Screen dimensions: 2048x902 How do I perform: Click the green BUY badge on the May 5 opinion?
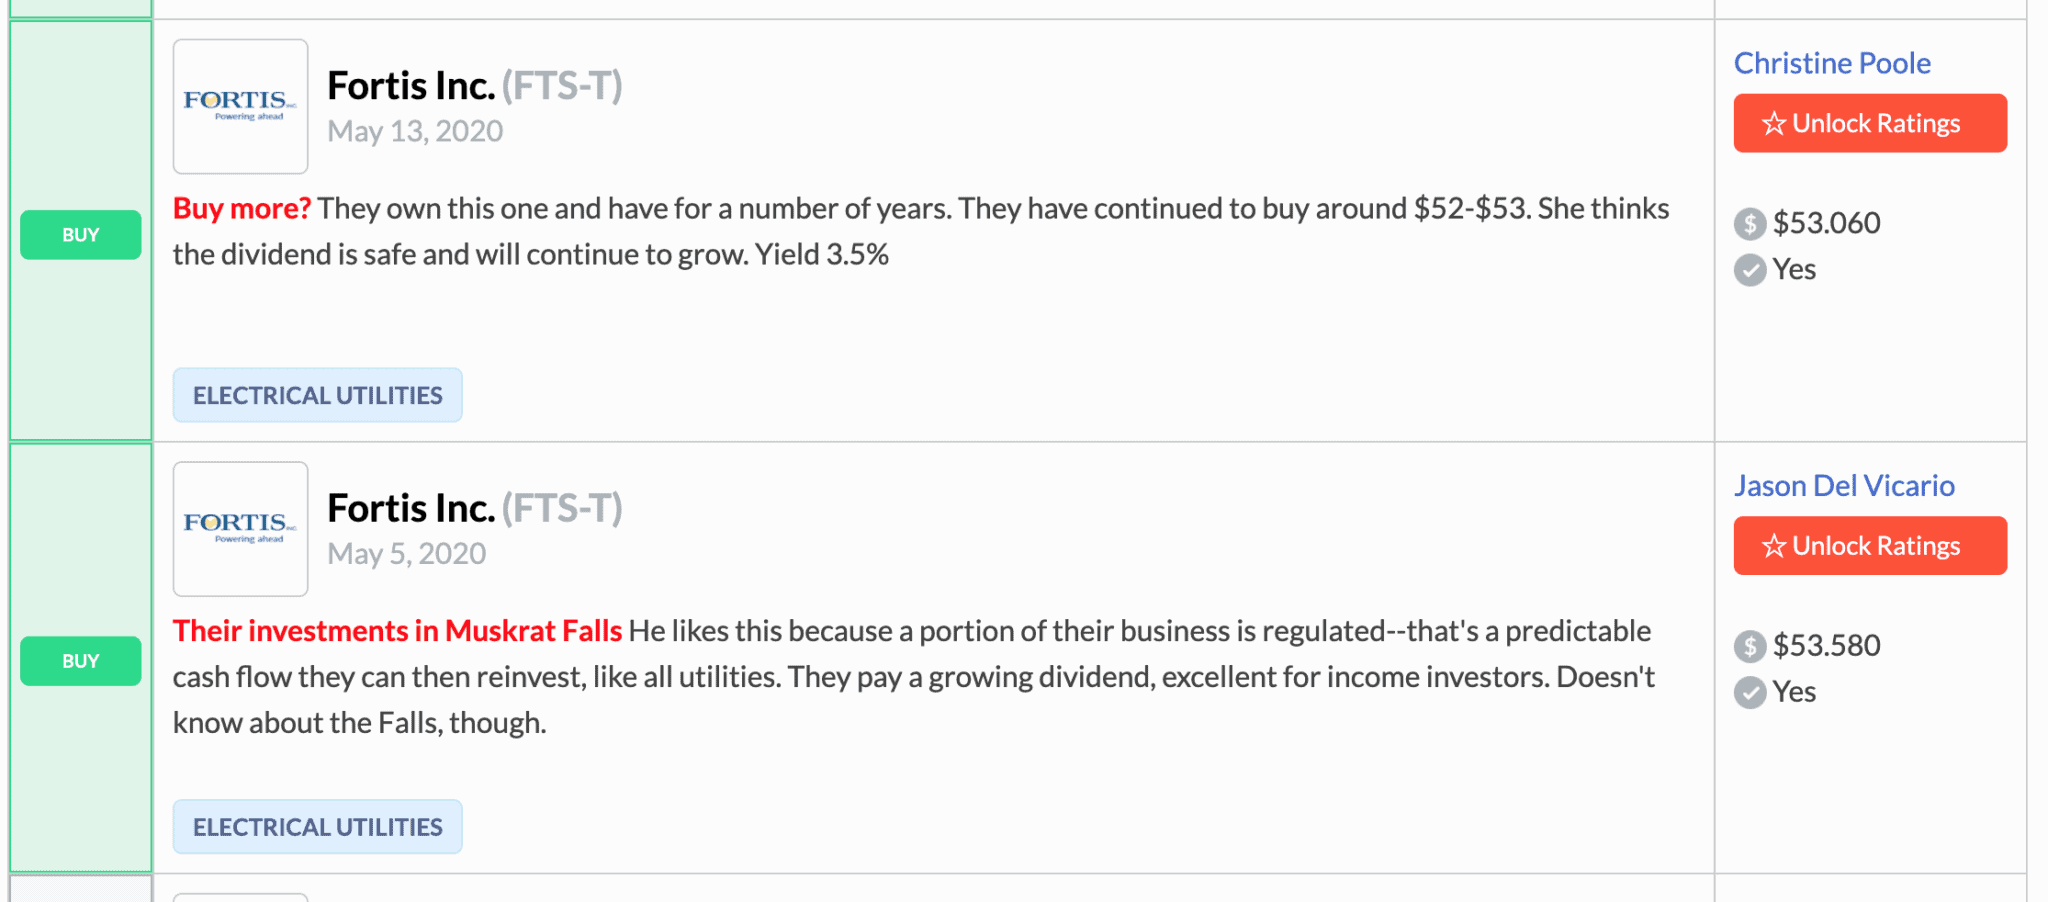click(80, 660)
